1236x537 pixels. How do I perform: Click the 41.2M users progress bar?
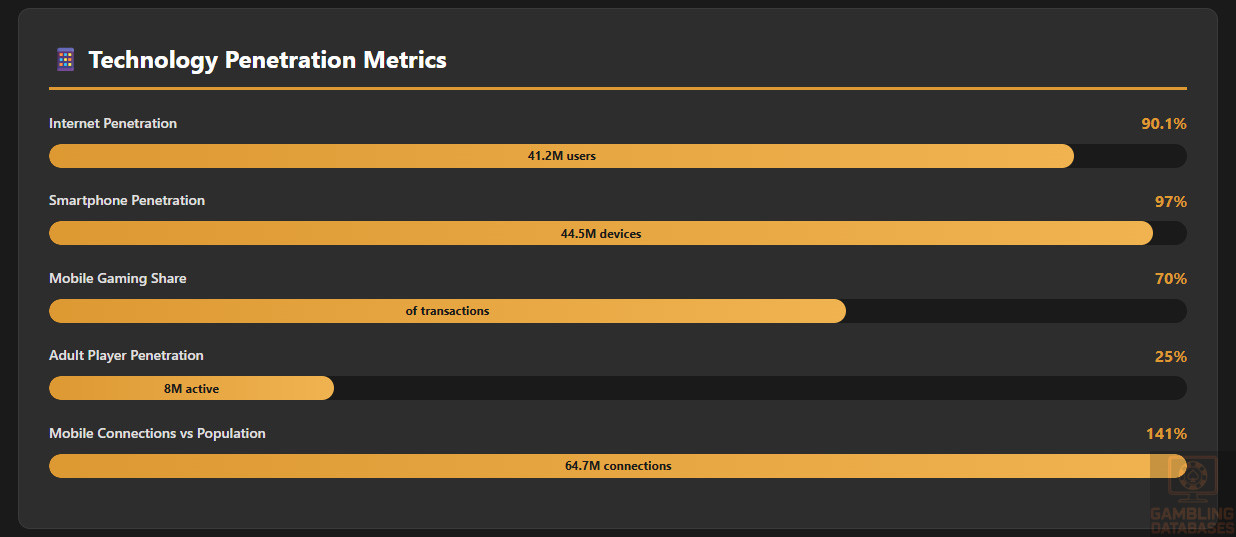(x=561, y=156)
